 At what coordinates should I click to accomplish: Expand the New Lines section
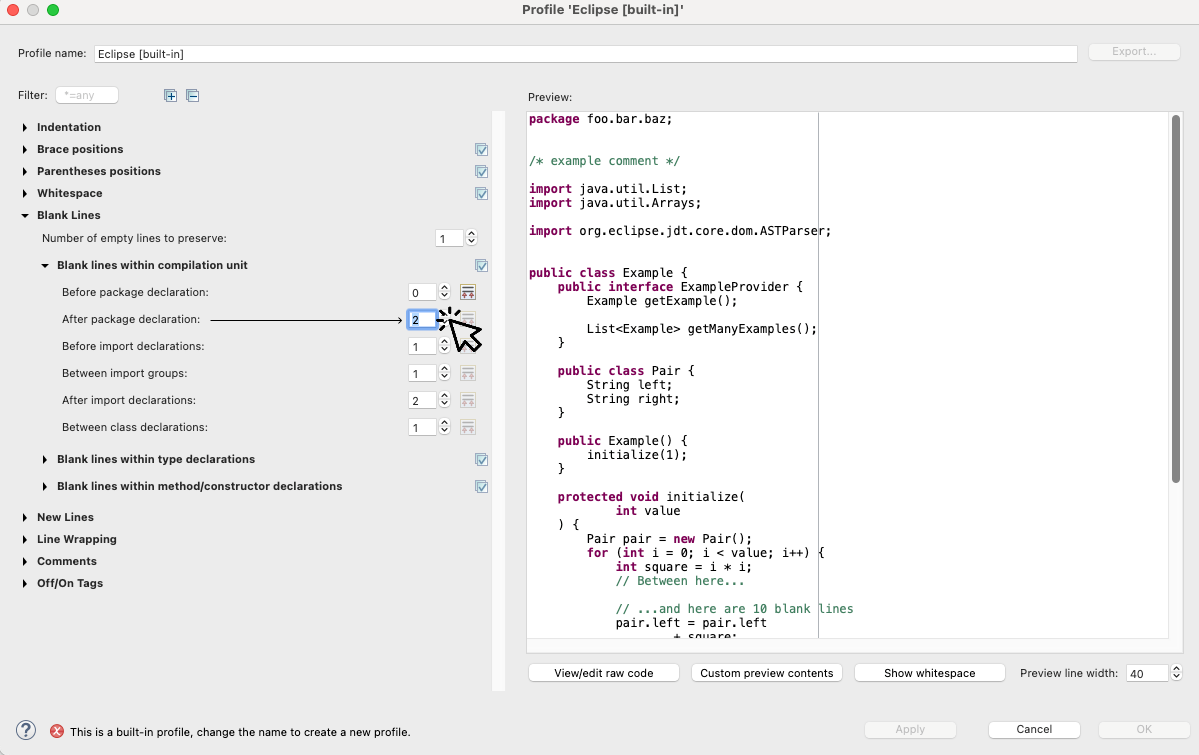coord(25,518)
